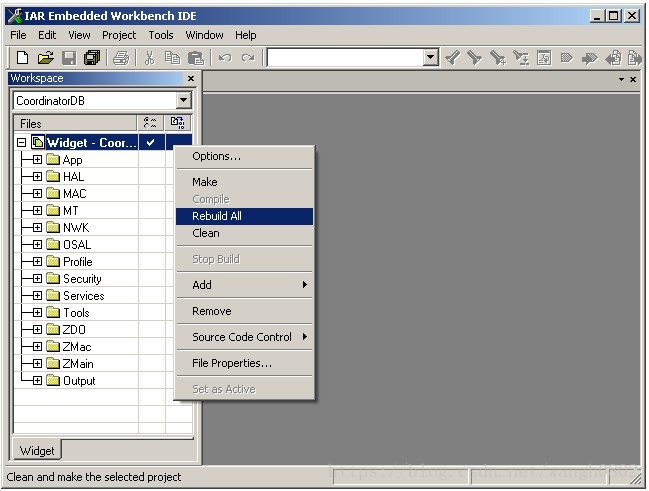The image size is (649, 491).
Task: Choose Remove in the context menu
Action: point(245,311)
